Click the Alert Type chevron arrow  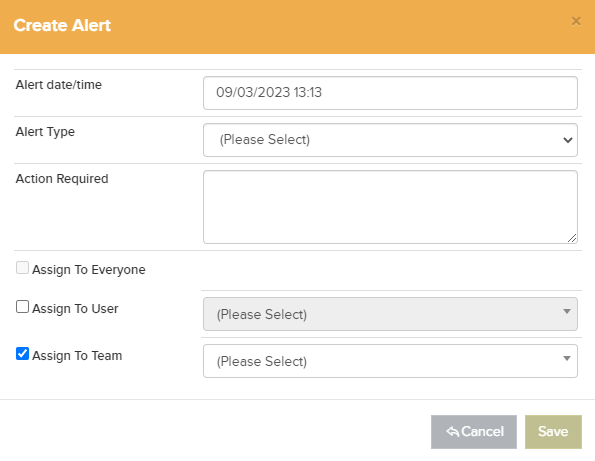click(x=568, y=140)
